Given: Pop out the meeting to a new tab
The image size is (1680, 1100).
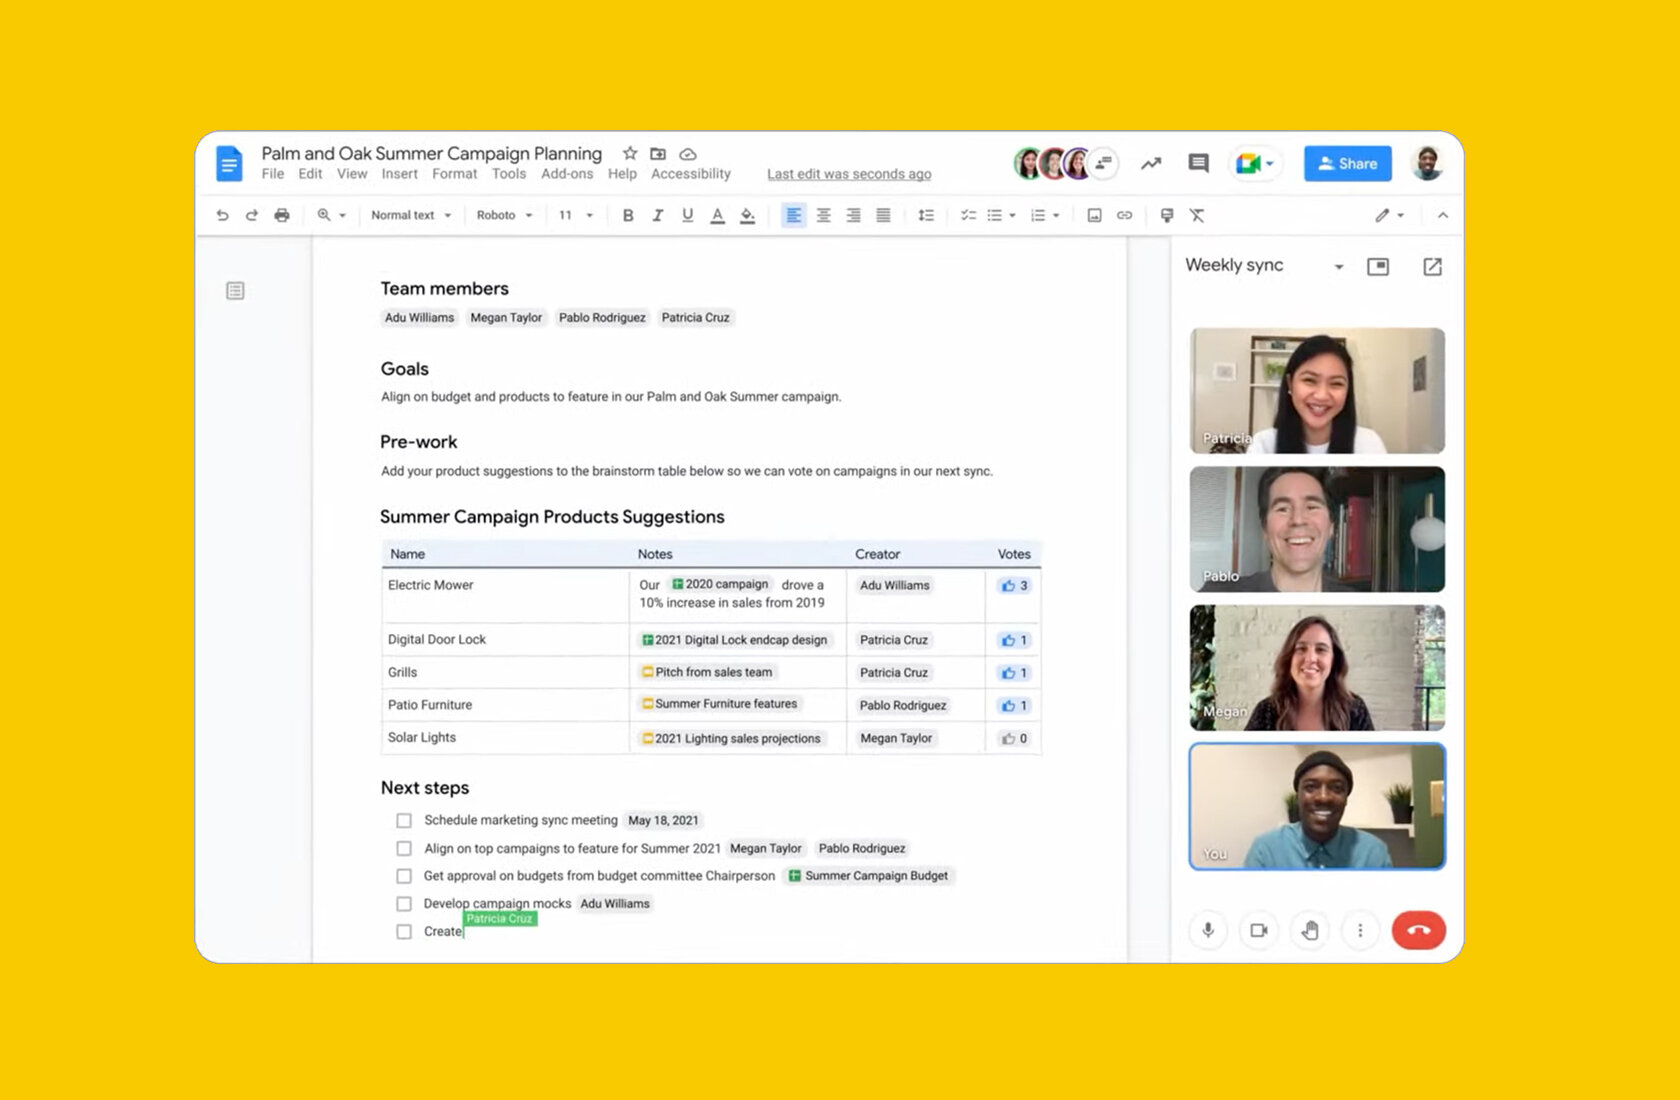Looking at the screenshot, I should [x=1432, y=266].
